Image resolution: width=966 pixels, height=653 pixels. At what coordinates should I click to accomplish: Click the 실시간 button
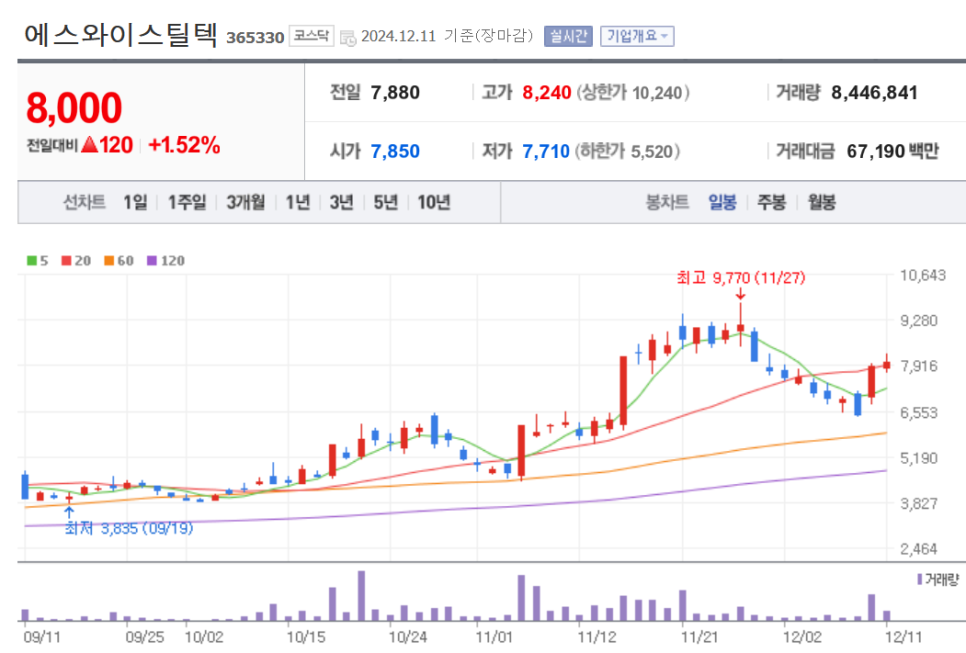click(568, 36)
